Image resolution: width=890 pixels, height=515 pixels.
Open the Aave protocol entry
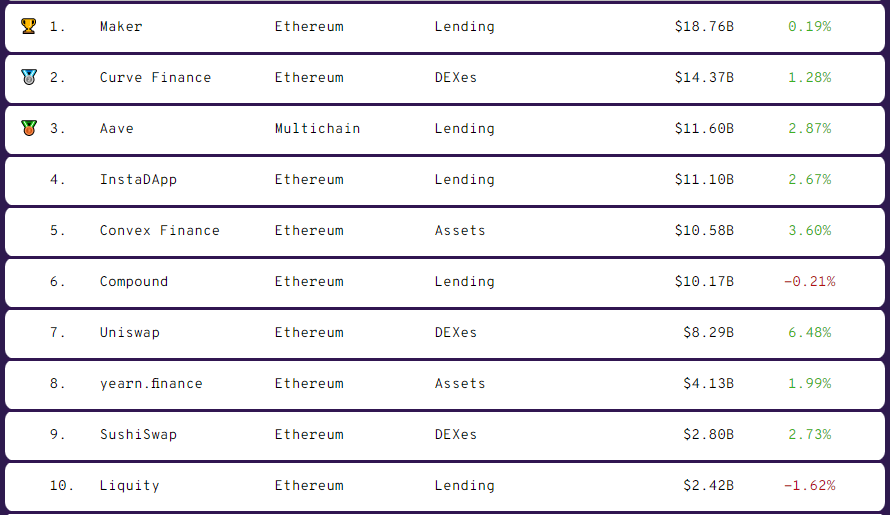click(116, 129)
